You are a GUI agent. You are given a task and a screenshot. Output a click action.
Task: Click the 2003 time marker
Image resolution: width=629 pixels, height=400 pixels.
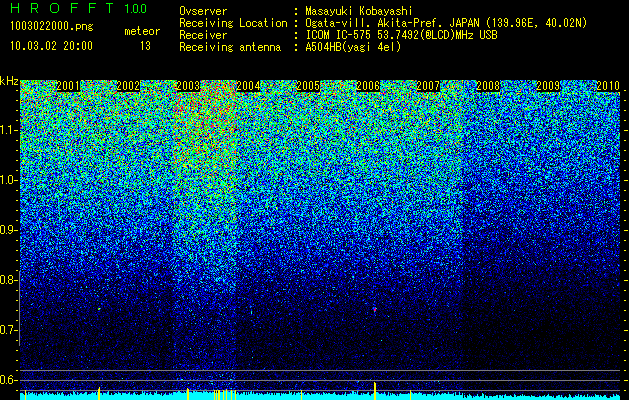point(188,86)
